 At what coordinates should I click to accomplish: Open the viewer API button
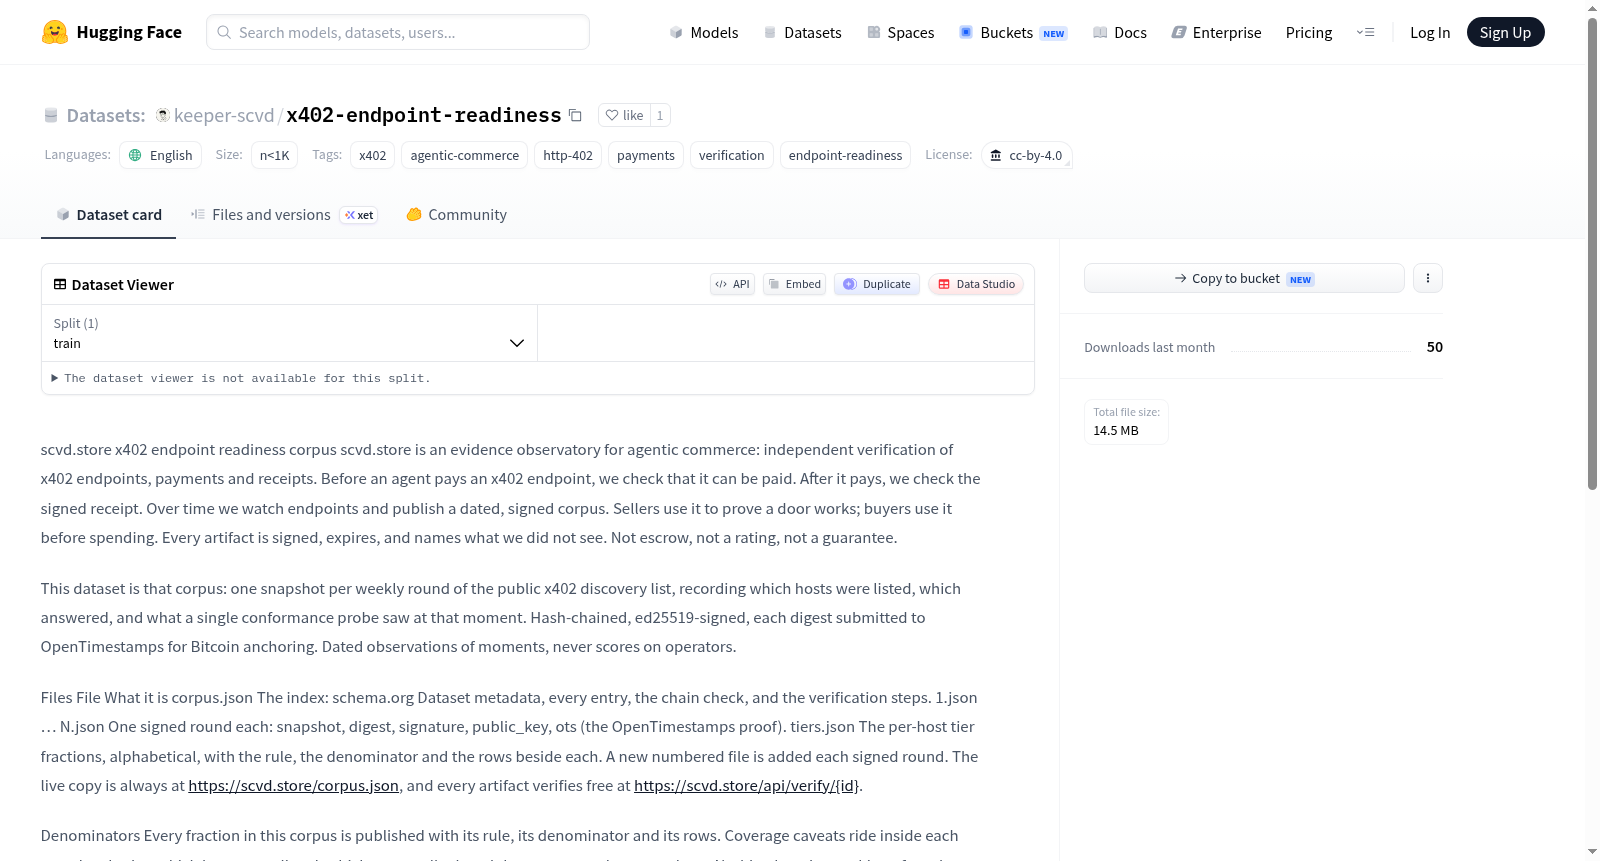(x=732, y=284)
